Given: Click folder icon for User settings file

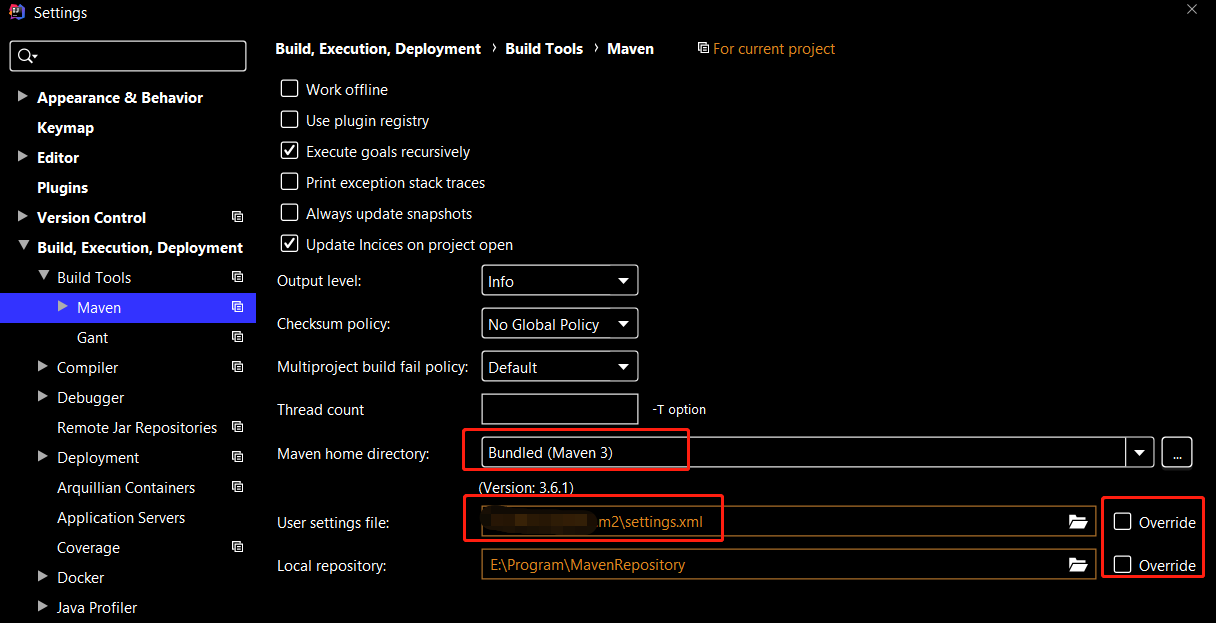Looking at the screenshot, I should point(1077,522).
